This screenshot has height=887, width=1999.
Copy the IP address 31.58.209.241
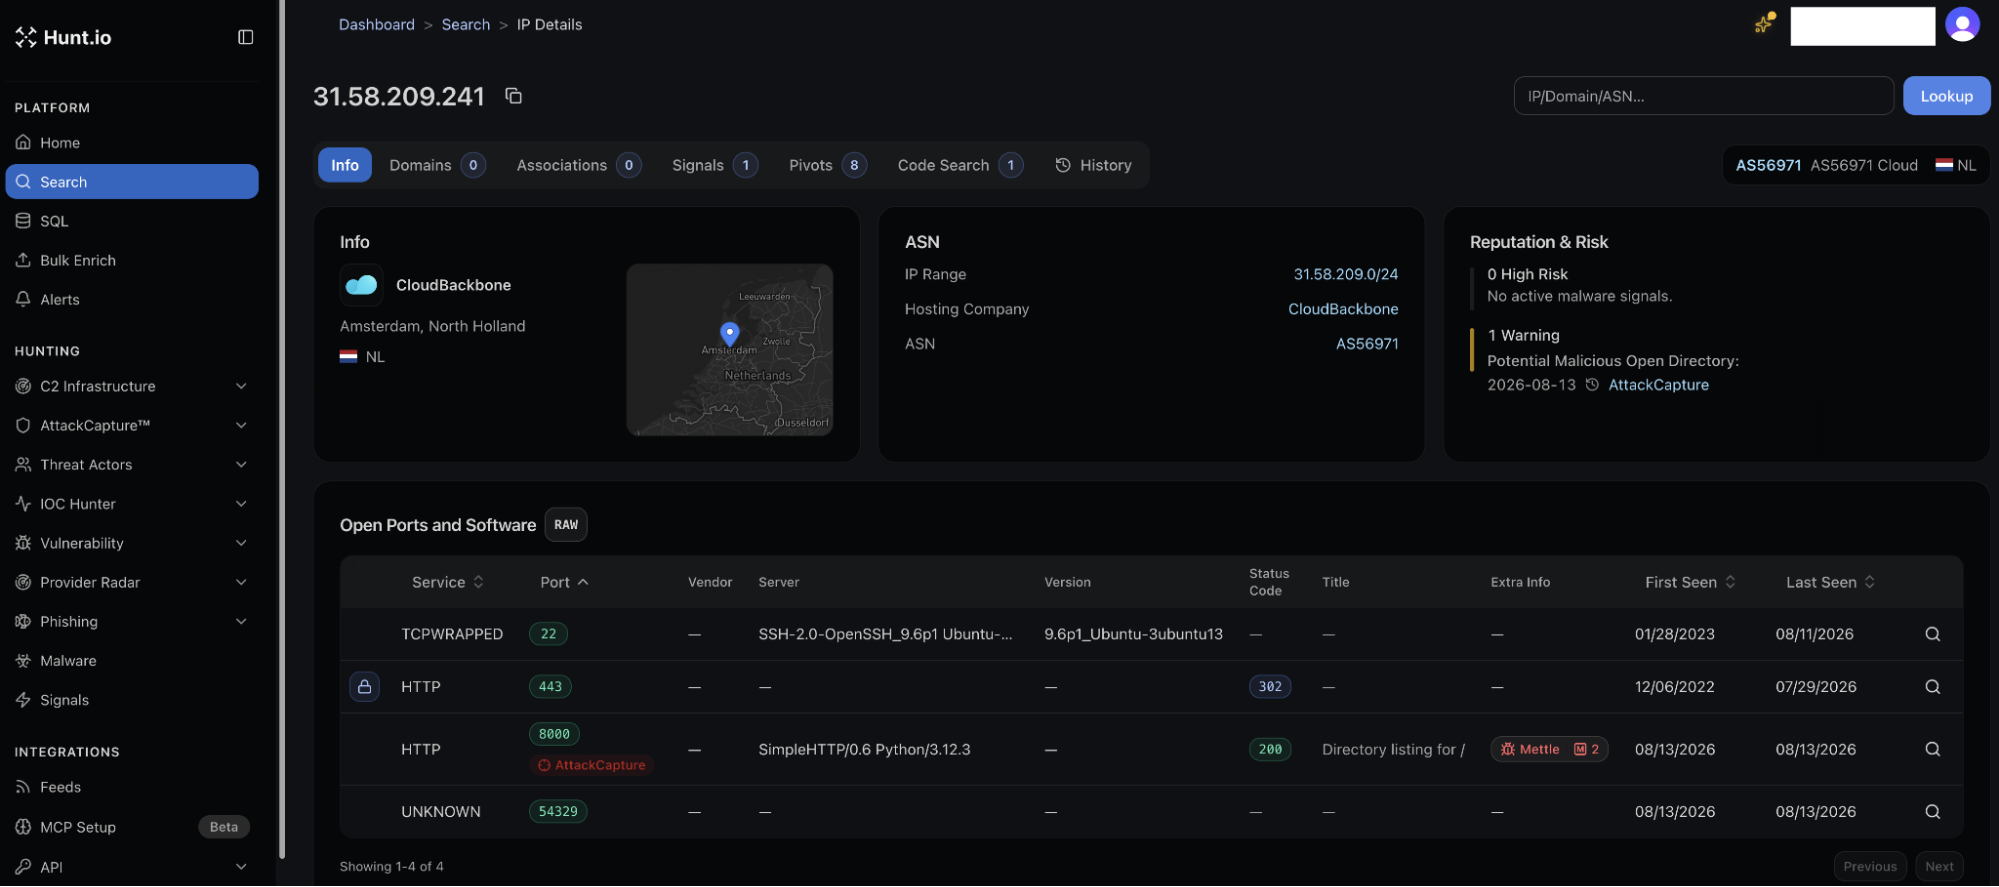pos(513,96)
